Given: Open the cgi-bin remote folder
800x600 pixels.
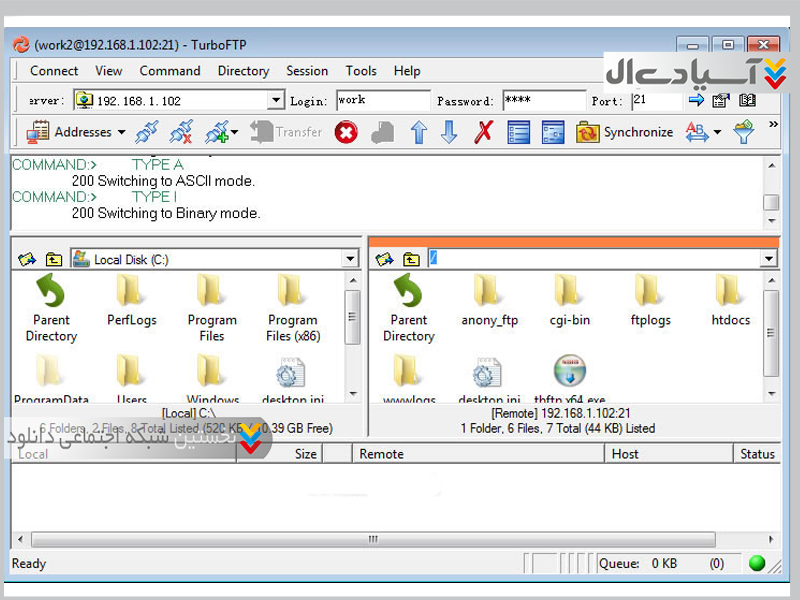Looking at the screenshot, I should click(x=569, y=302).
